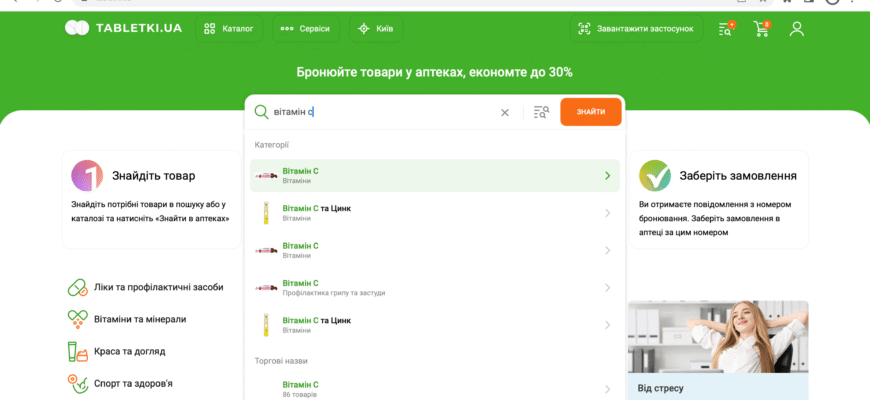This screenshot has height=400, width=870.
Task: Open the Сервіси menu
Action: pyautogui.click(x=306, y=28)
